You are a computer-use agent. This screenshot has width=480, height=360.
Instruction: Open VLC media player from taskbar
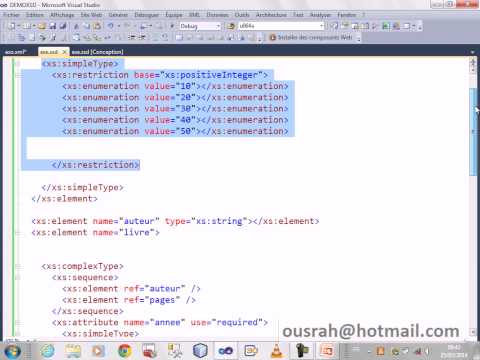pos(277,351)
